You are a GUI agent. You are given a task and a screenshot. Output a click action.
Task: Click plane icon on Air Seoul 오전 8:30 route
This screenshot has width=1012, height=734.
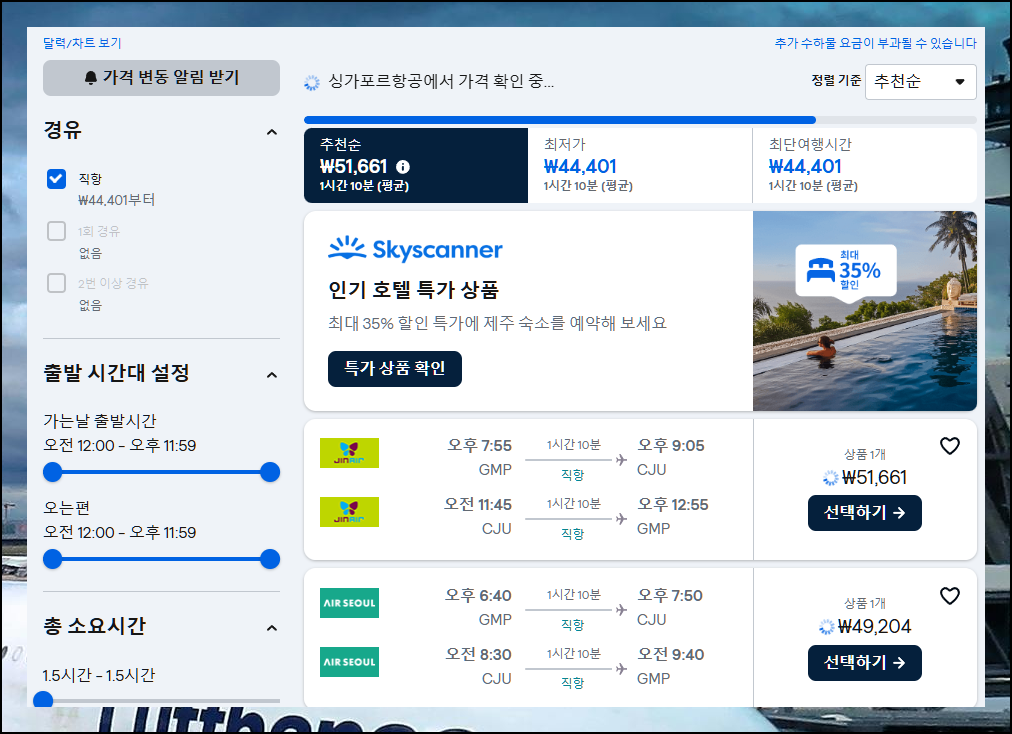tap(621, 668)
